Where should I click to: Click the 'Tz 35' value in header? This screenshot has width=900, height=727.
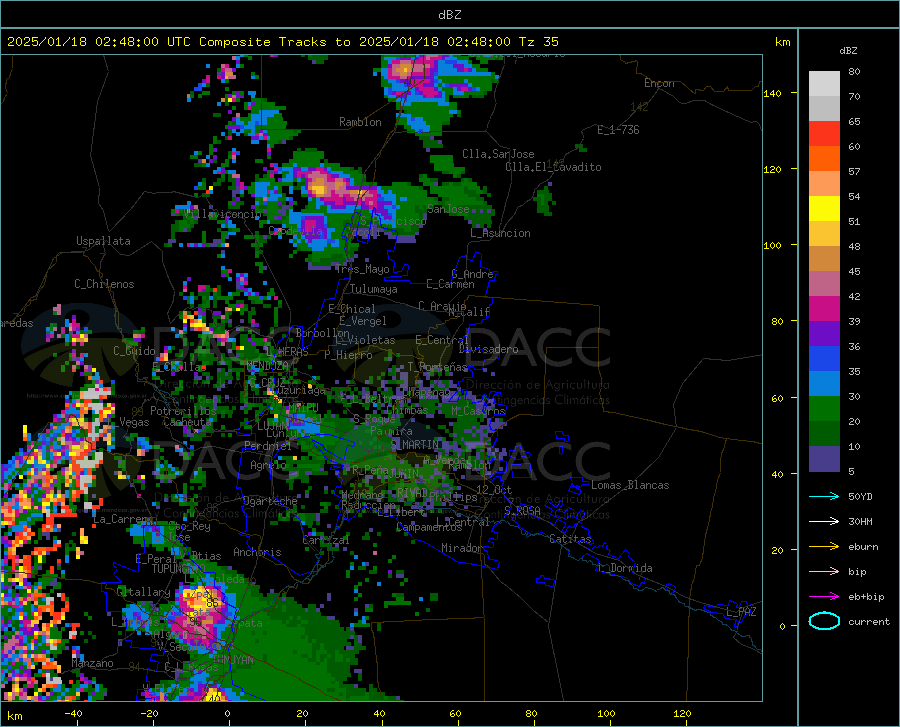click(538, 42)
